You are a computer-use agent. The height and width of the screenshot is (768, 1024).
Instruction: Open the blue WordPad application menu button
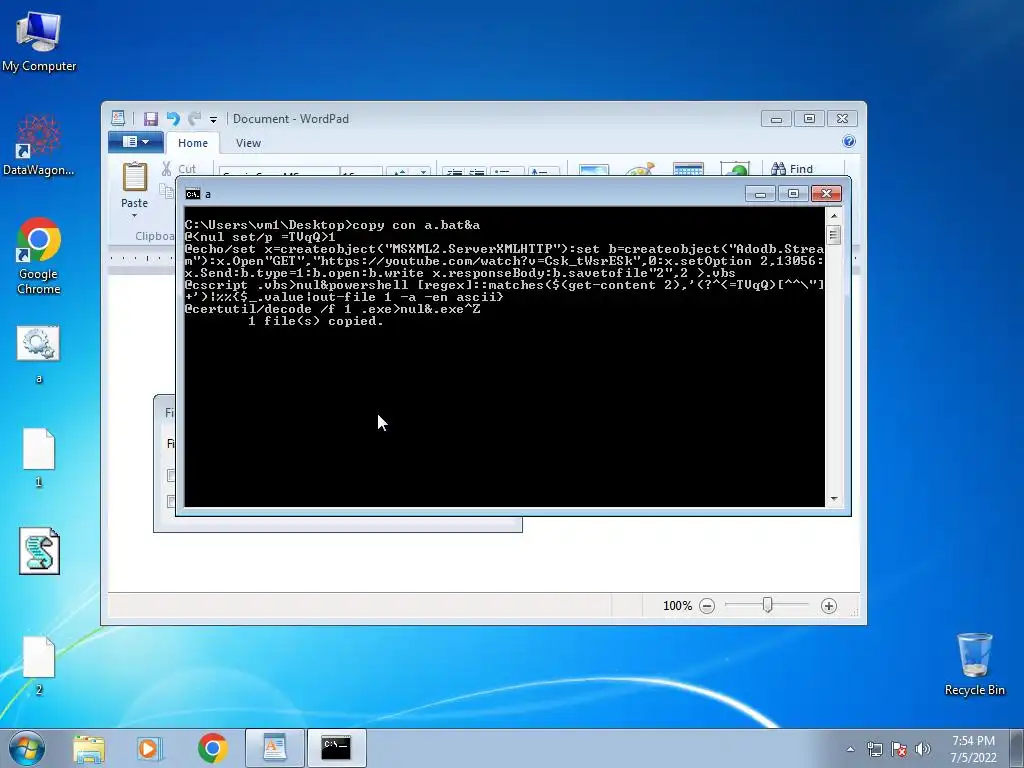(136, 142)
